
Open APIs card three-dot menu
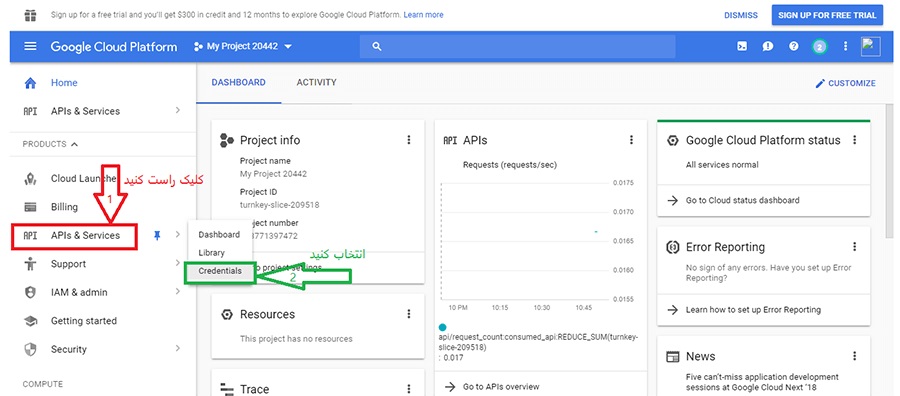tap(631, 139)
